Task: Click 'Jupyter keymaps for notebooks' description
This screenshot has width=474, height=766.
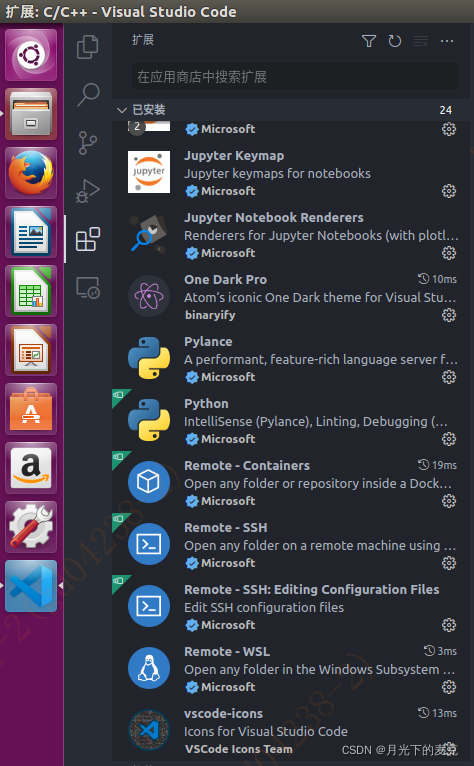Action: (x=277, y=174)
